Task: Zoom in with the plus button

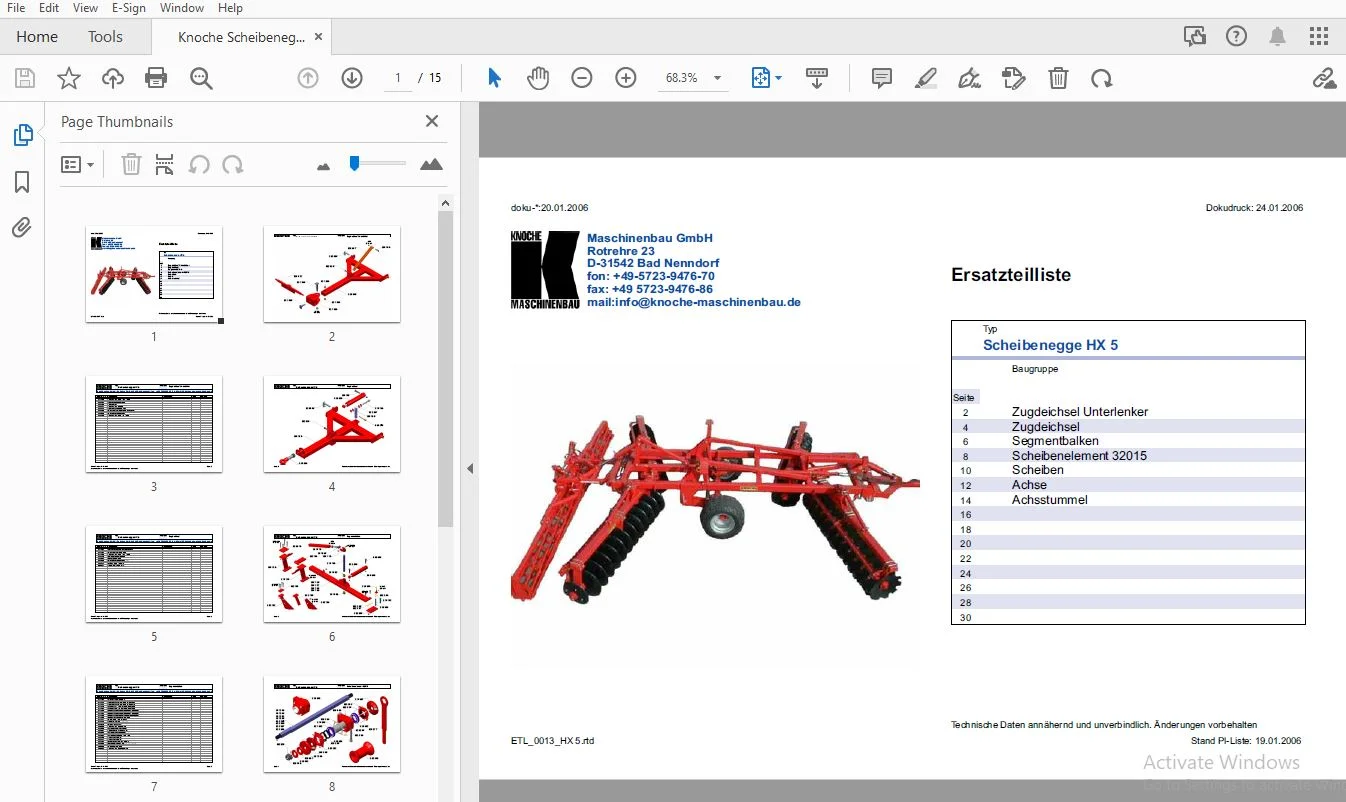Action: pos(626,78)
